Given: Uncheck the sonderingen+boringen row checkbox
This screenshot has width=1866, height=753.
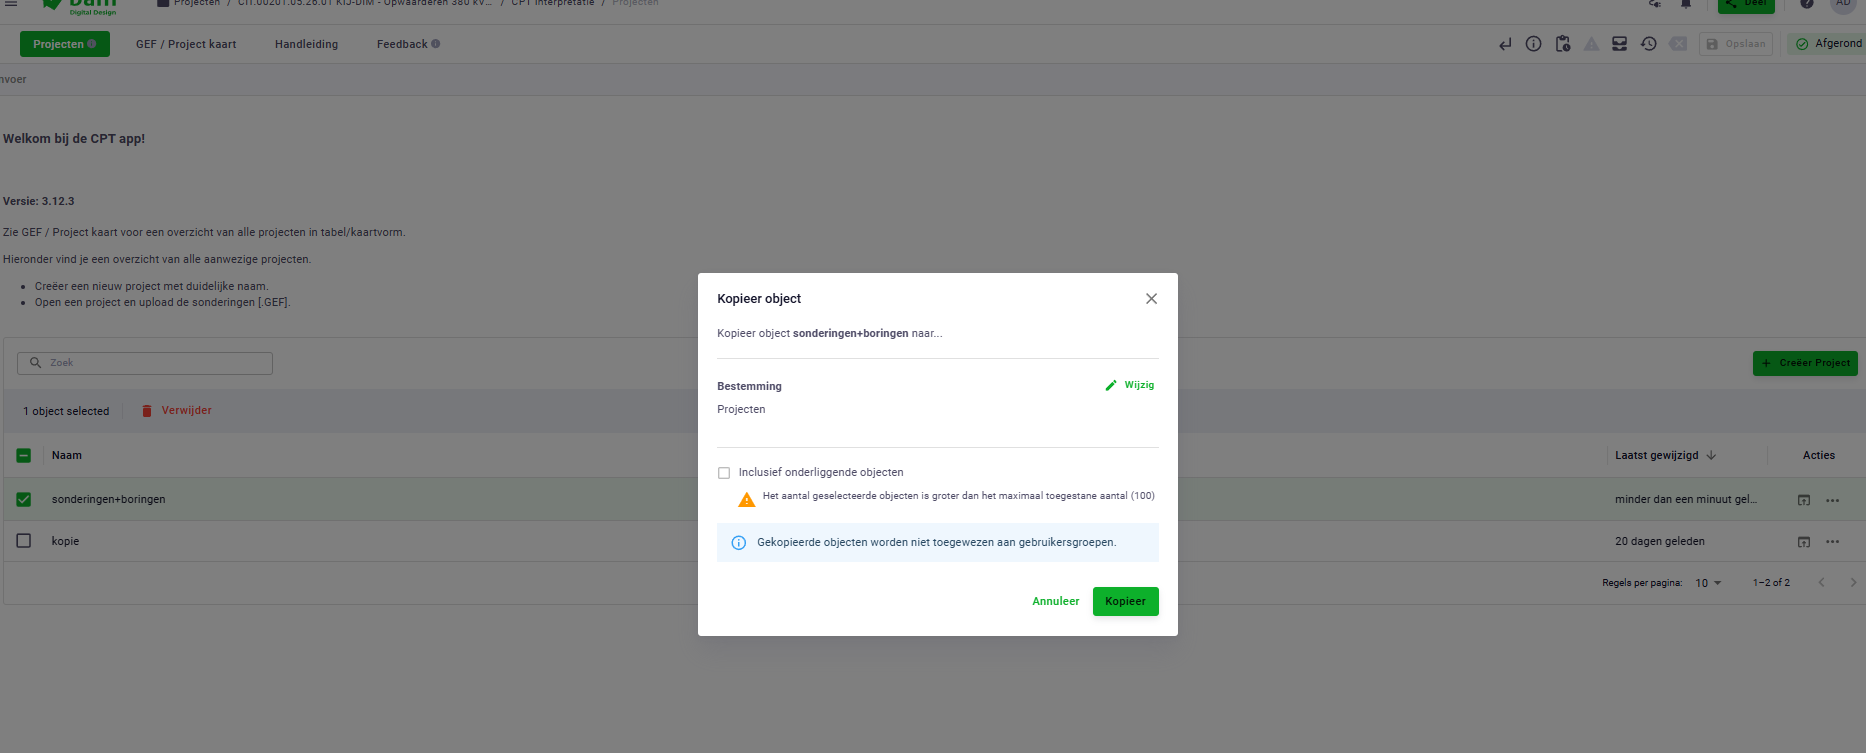Looking at the screenshot, I should (x=24, y=499).
